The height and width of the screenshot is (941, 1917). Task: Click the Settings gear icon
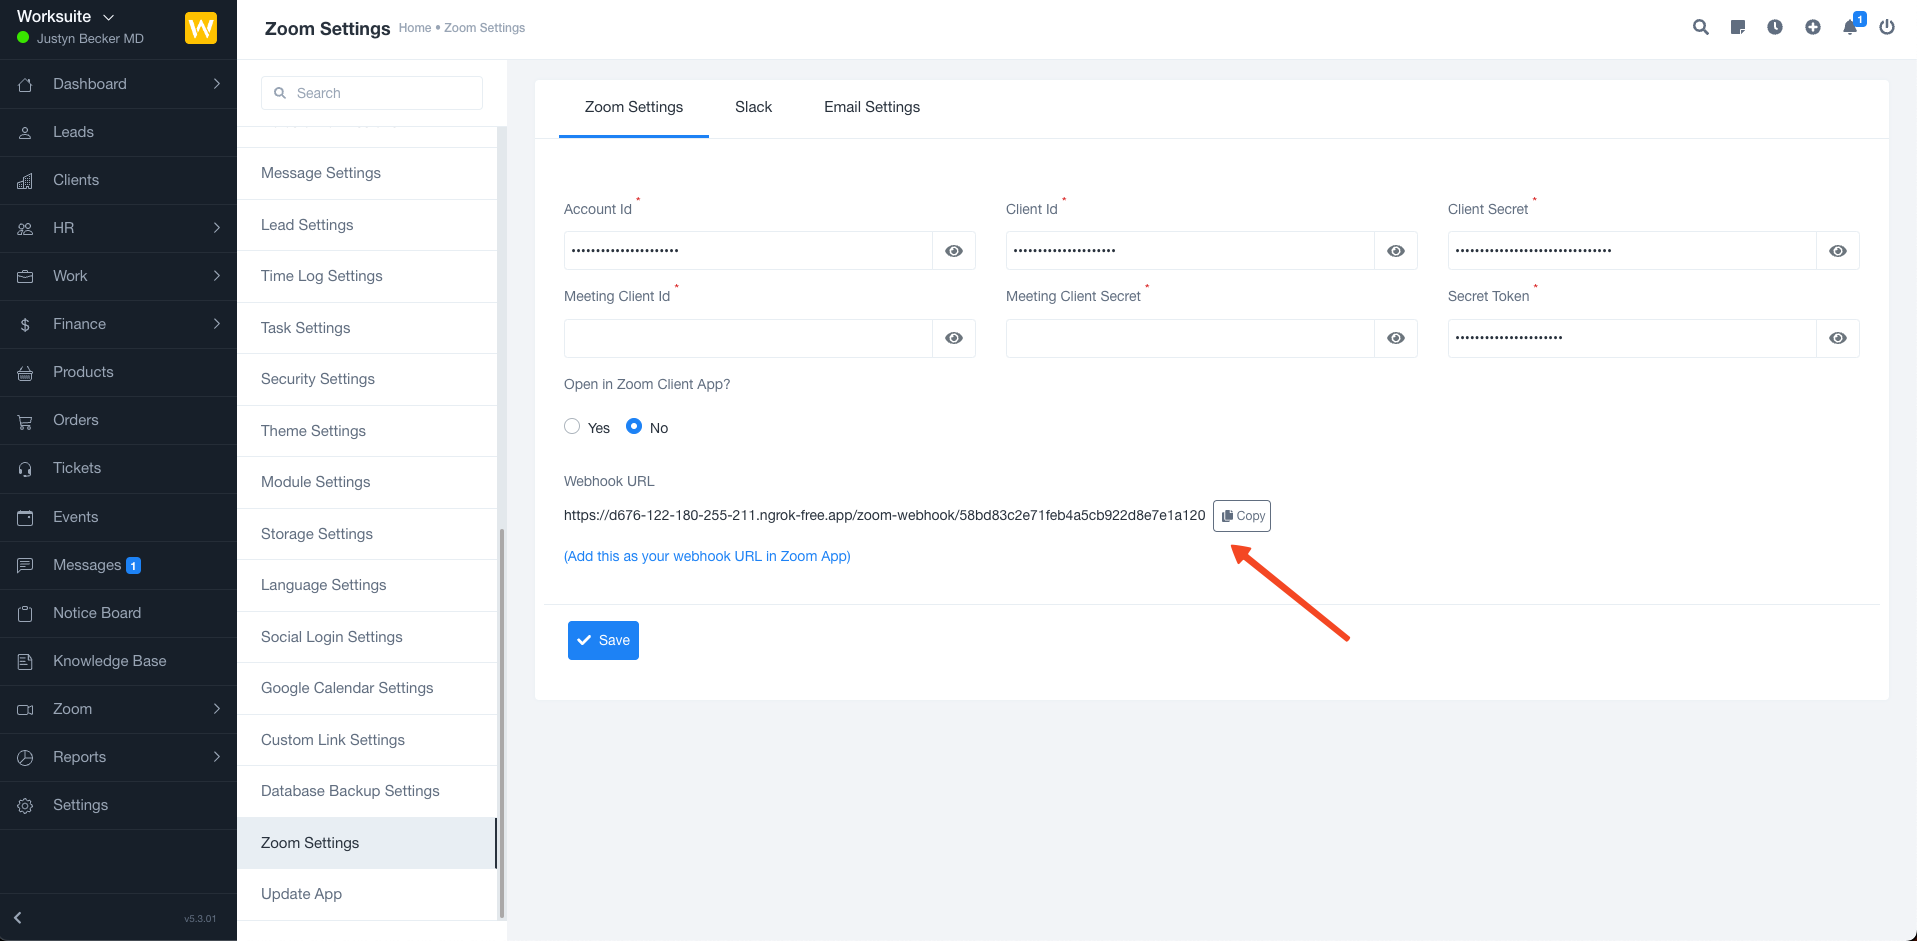coord(25,806)
